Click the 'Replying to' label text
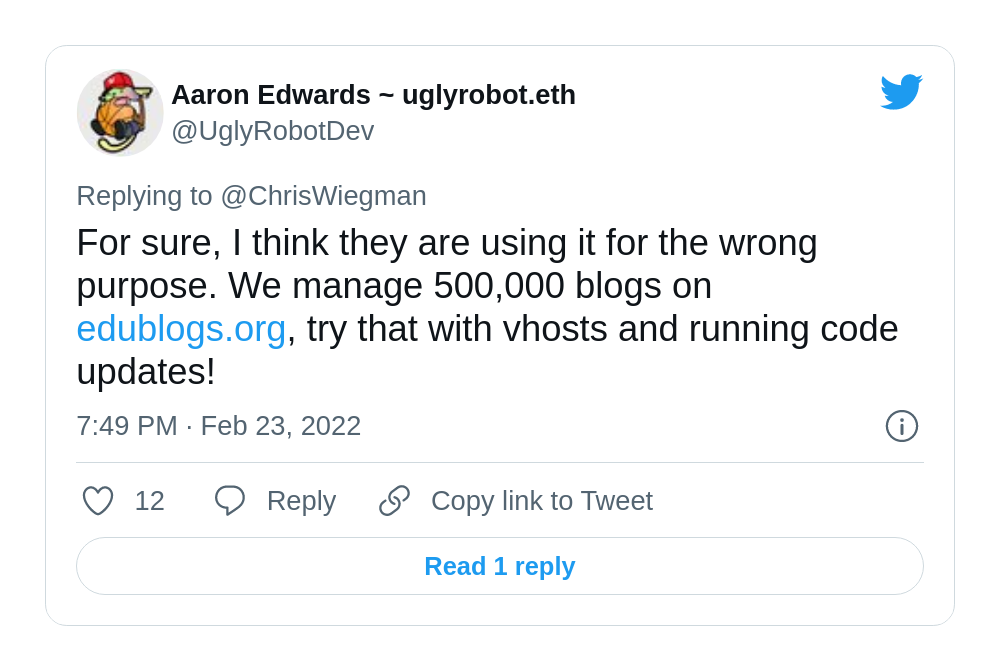 [144, 196]
